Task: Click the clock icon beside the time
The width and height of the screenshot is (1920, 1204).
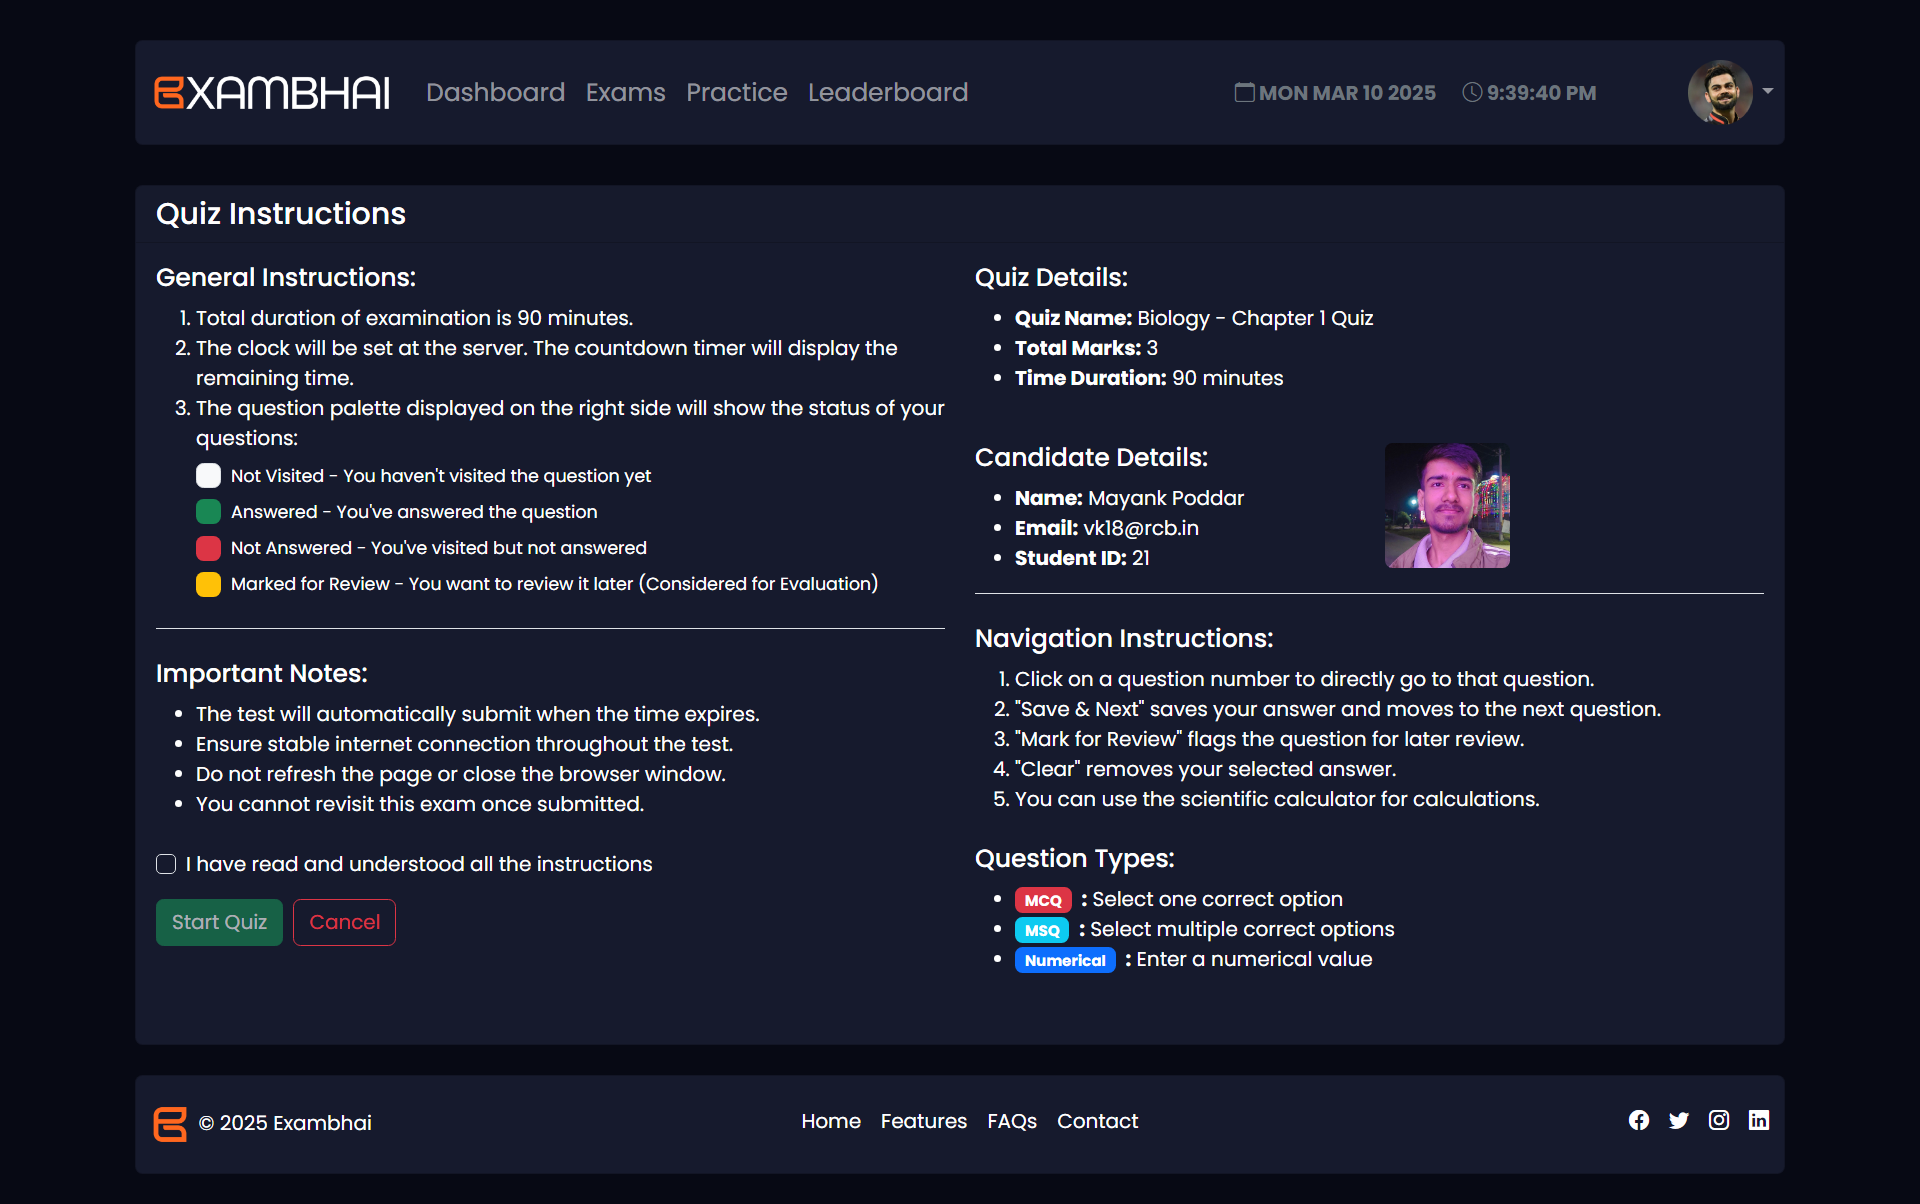Action: (1471, 92)
